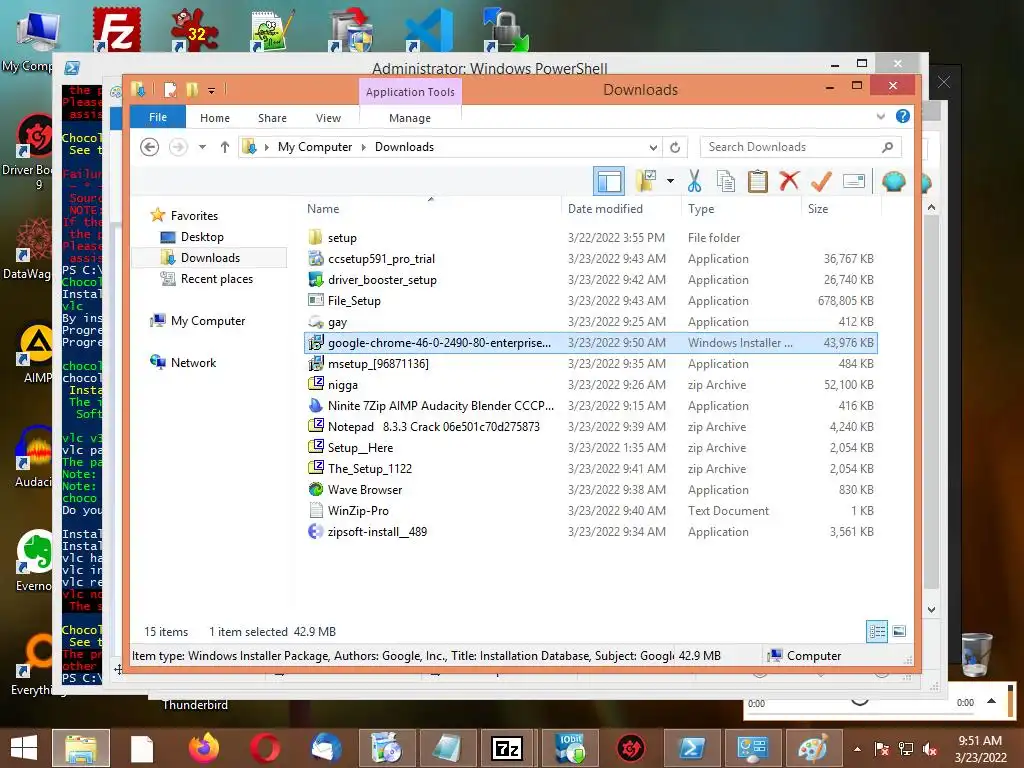Click My Computer in the address breadcrumb
The height and width of the screenshot is (768, 1024).
point(315,147)
